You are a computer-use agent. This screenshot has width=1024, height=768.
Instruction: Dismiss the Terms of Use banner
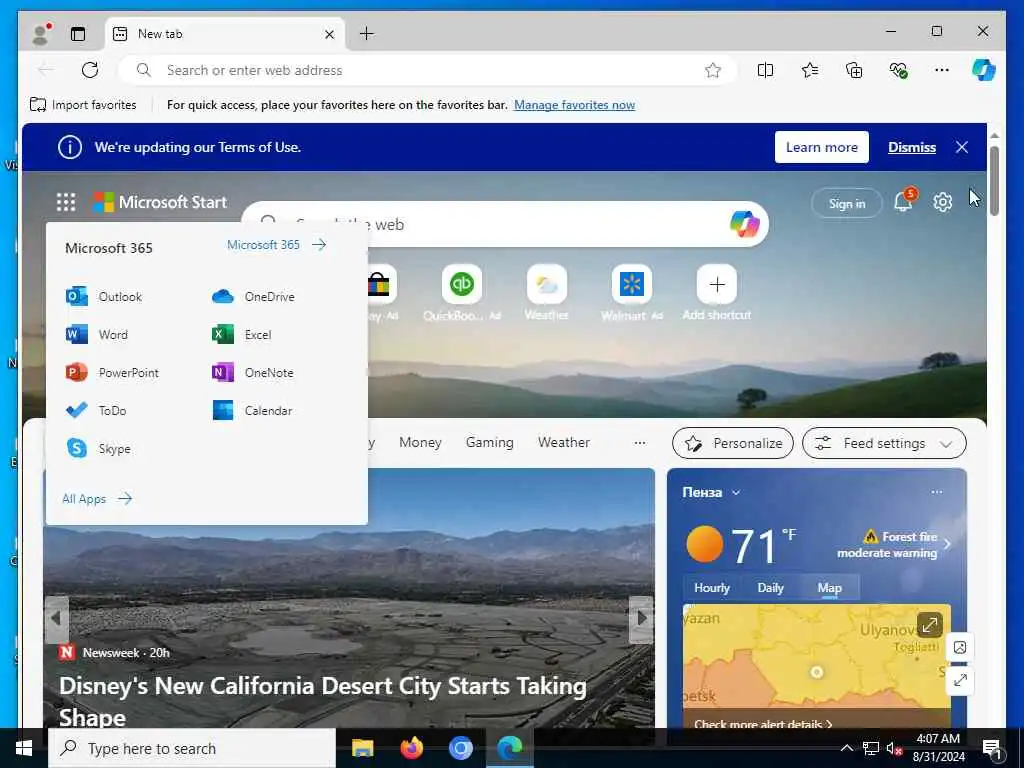(x=912, y=148)
